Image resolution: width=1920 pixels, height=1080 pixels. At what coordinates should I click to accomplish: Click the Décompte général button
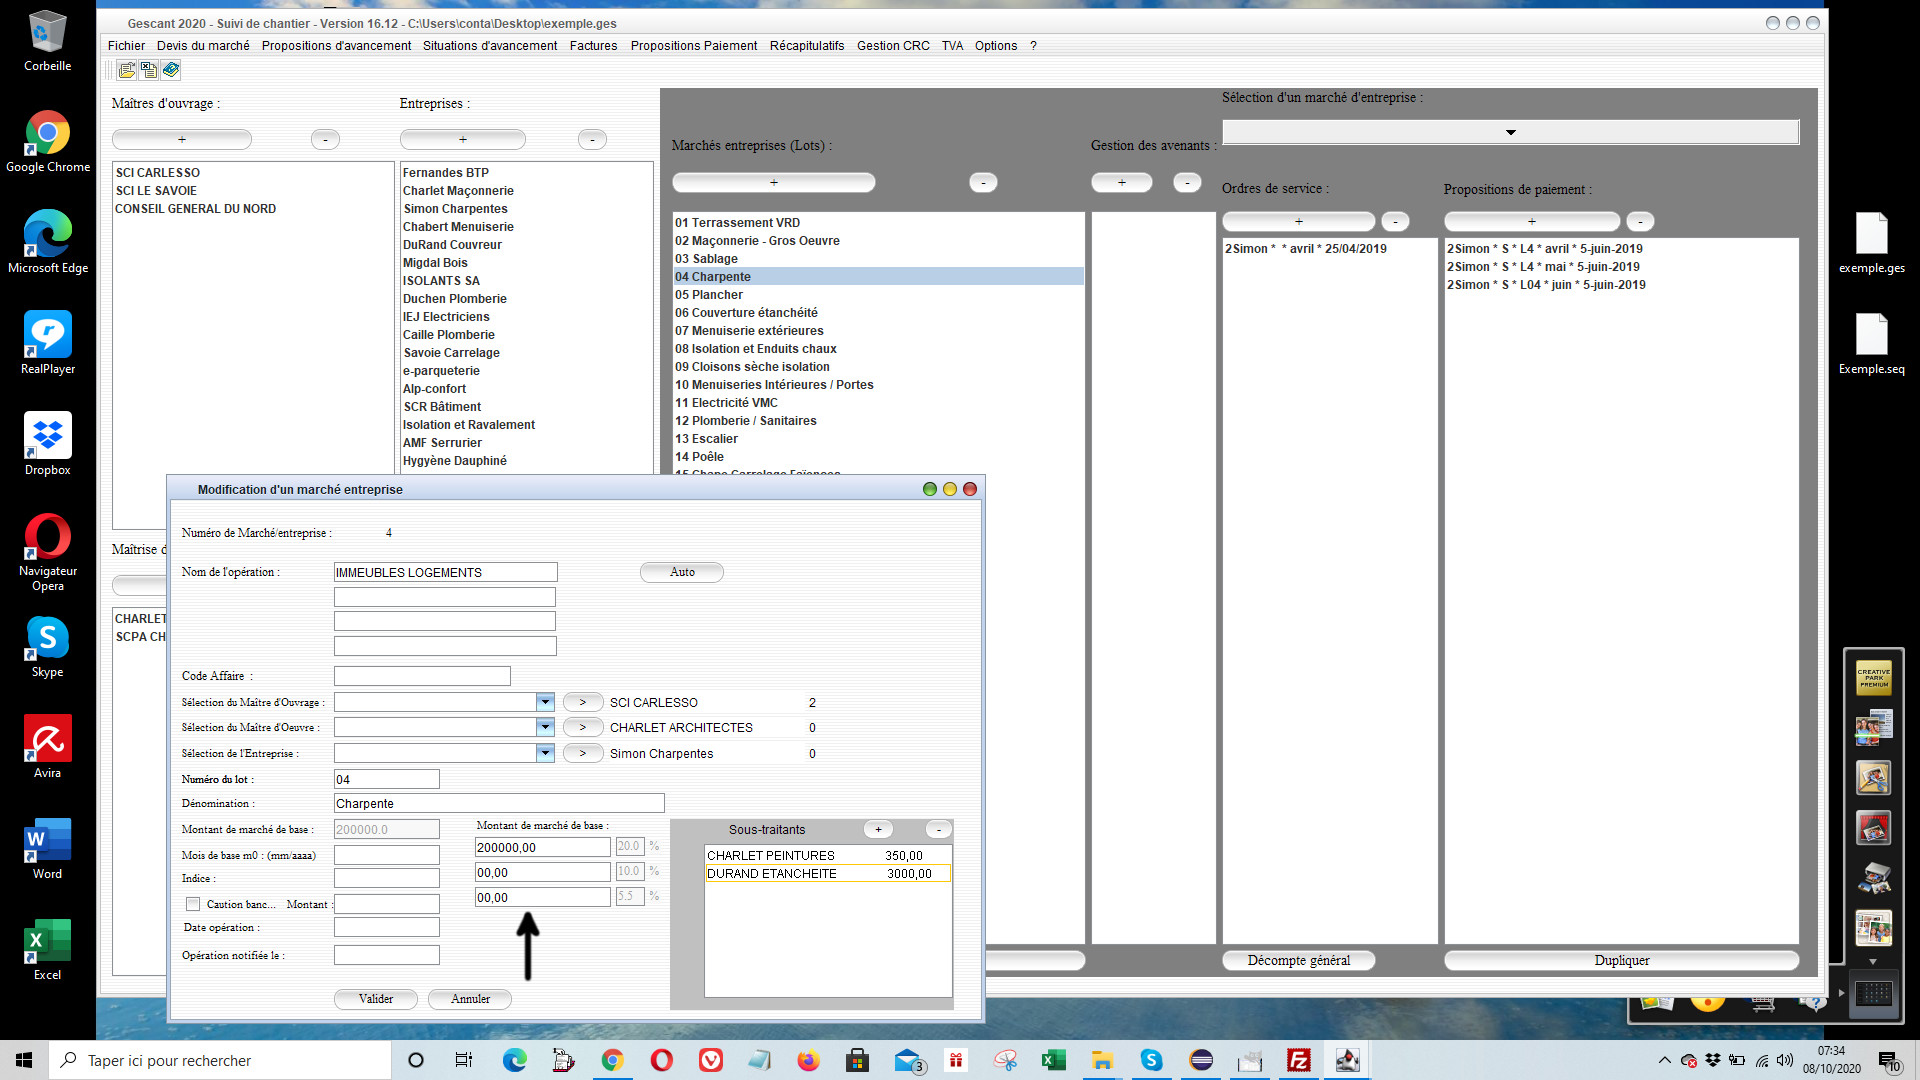click(x=1299, y=961)
